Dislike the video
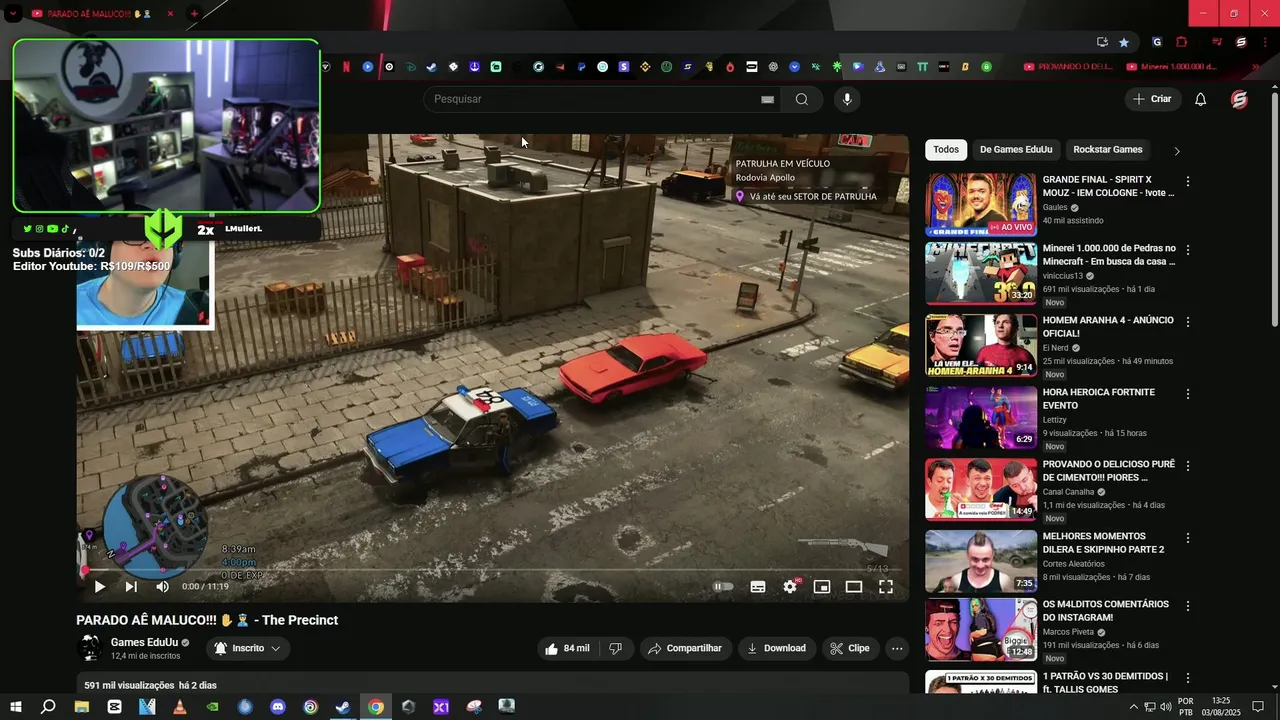 (616, 648)
